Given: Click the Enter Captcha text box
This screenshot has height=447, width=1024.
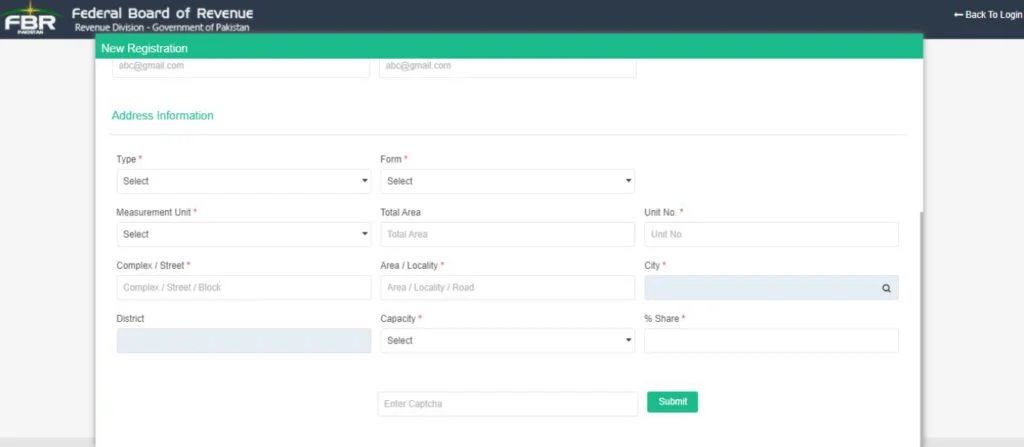Looking at the screenshot, I should (x=507, y=404).
